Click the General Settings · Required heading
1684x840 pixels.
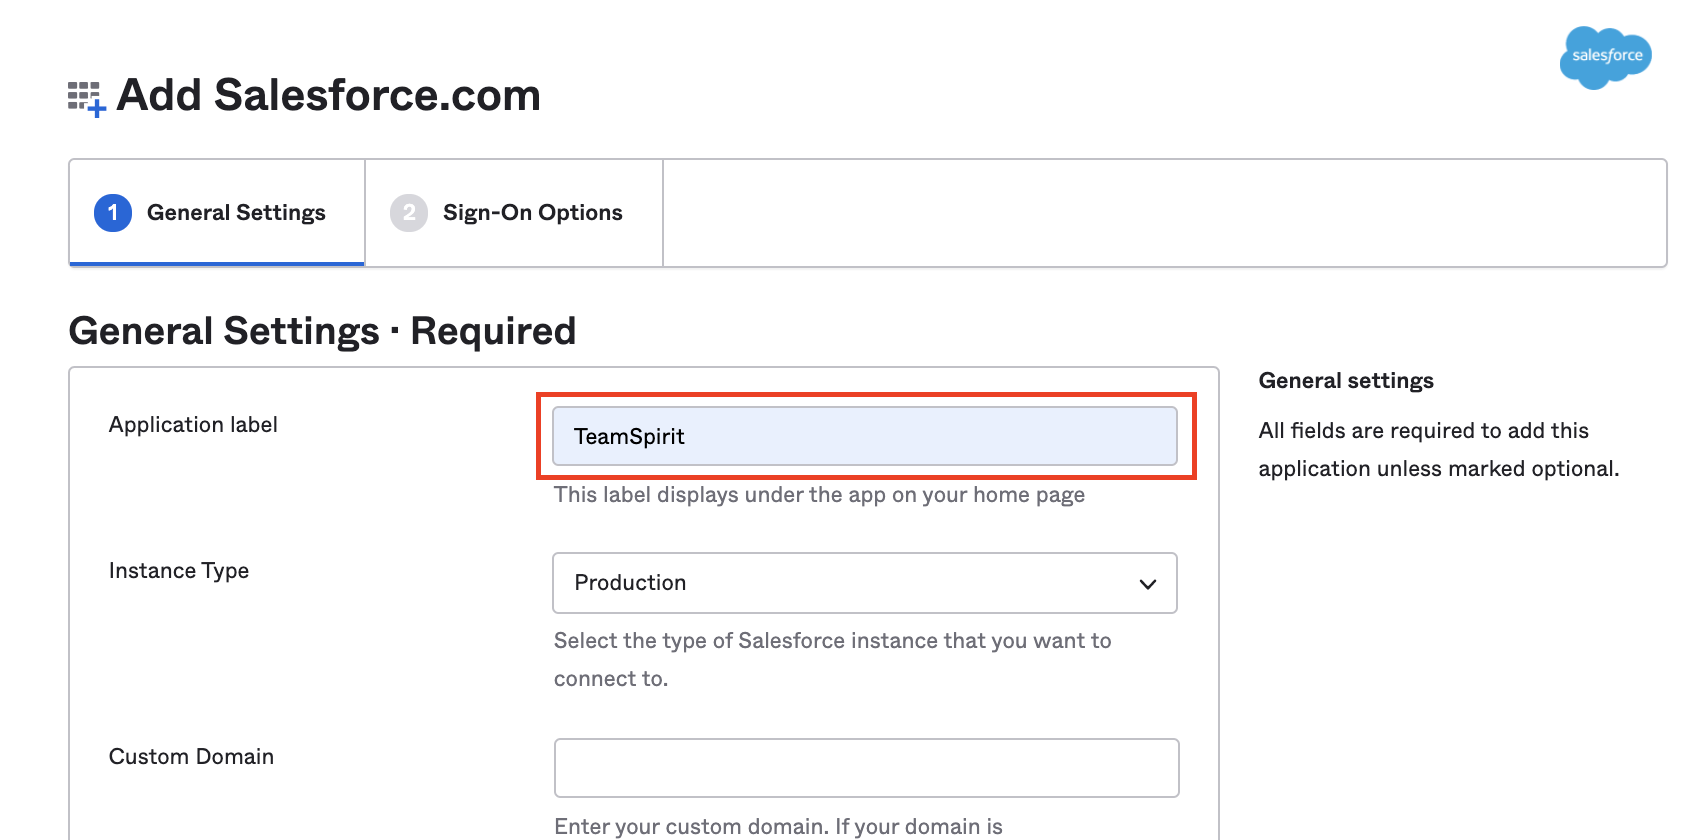tap(322, 331)
